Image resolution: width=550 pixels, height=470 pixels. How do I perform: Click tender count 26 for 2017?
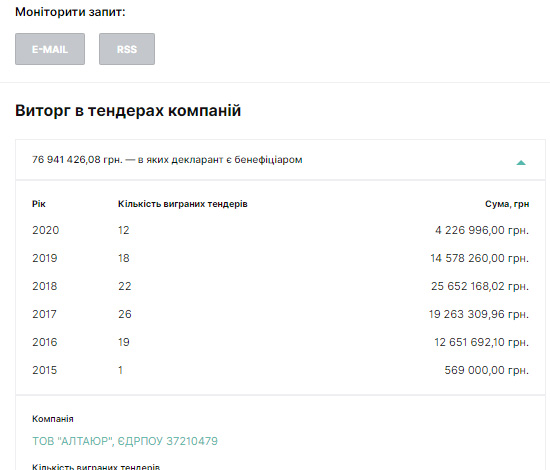tap(125, 314)
